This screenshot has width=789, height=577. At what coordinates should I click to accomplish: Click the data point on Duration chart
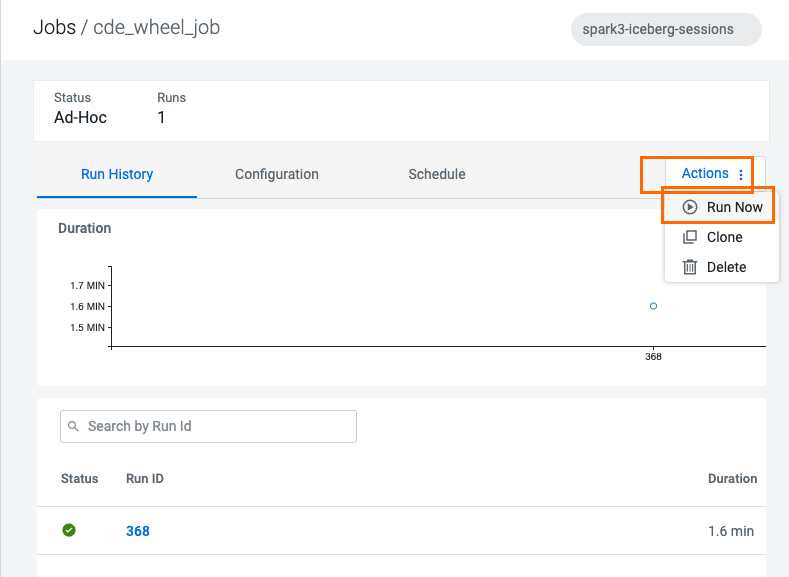653,306
